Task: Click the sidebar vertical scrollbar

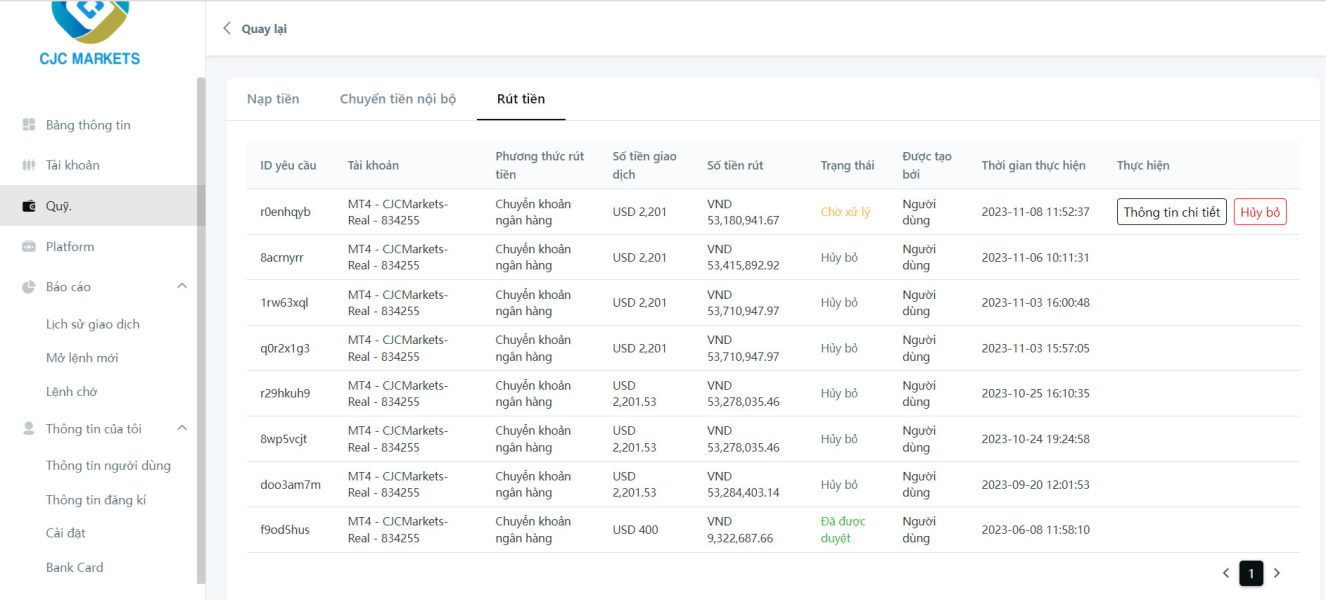Action: [201, 330]
